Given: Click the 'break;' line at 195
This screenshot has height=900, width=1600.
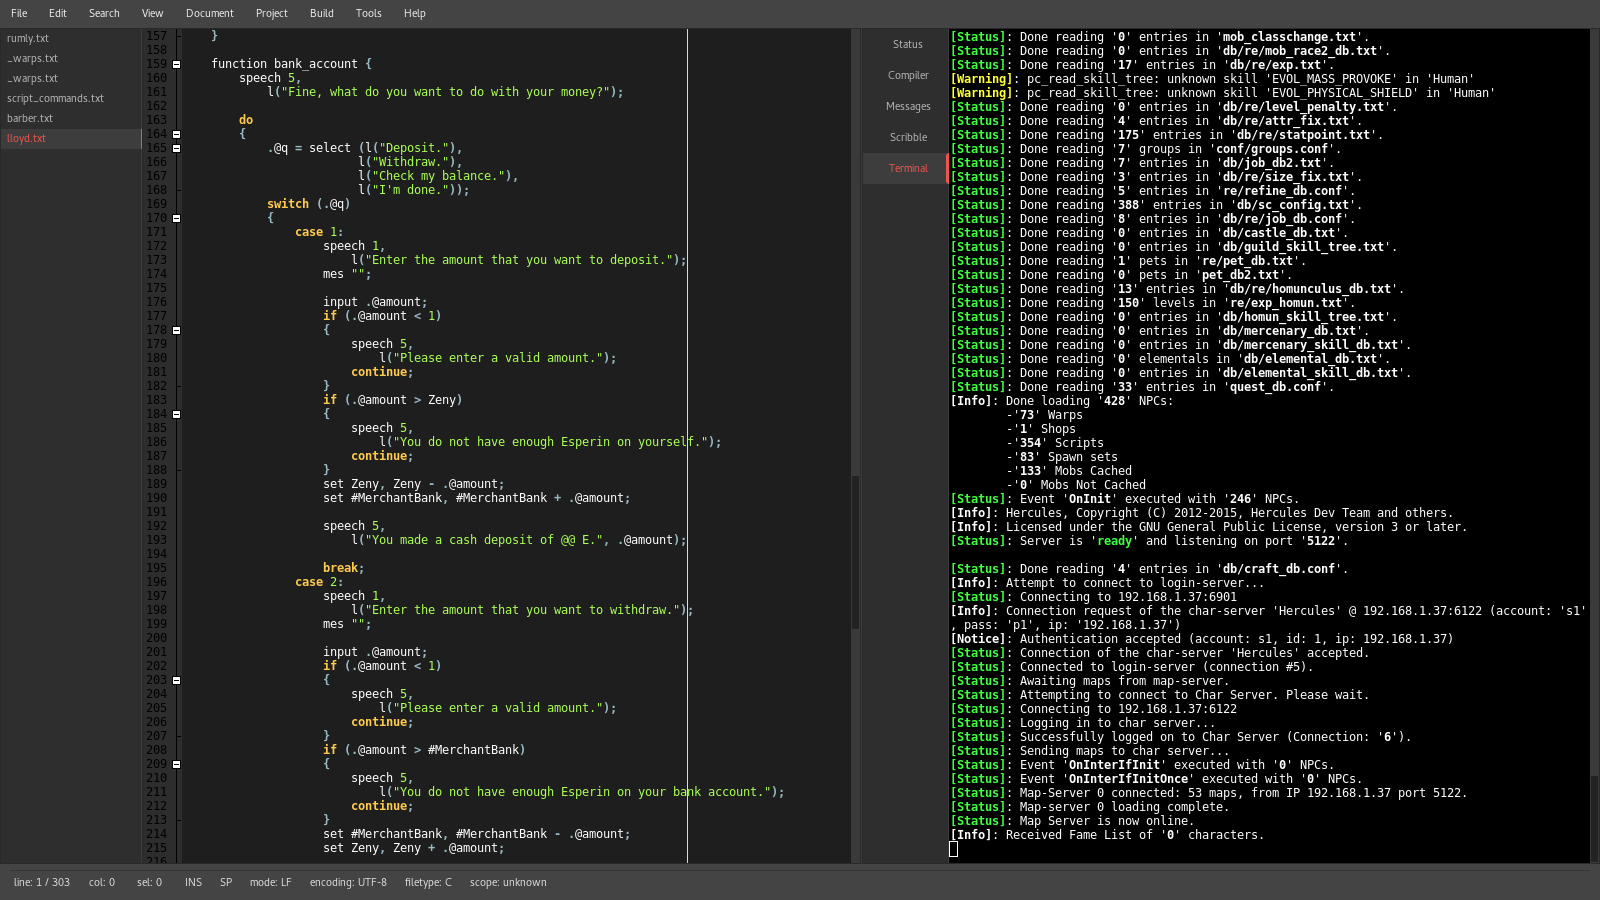Looking at the screenshot, I should coord(343,568).
